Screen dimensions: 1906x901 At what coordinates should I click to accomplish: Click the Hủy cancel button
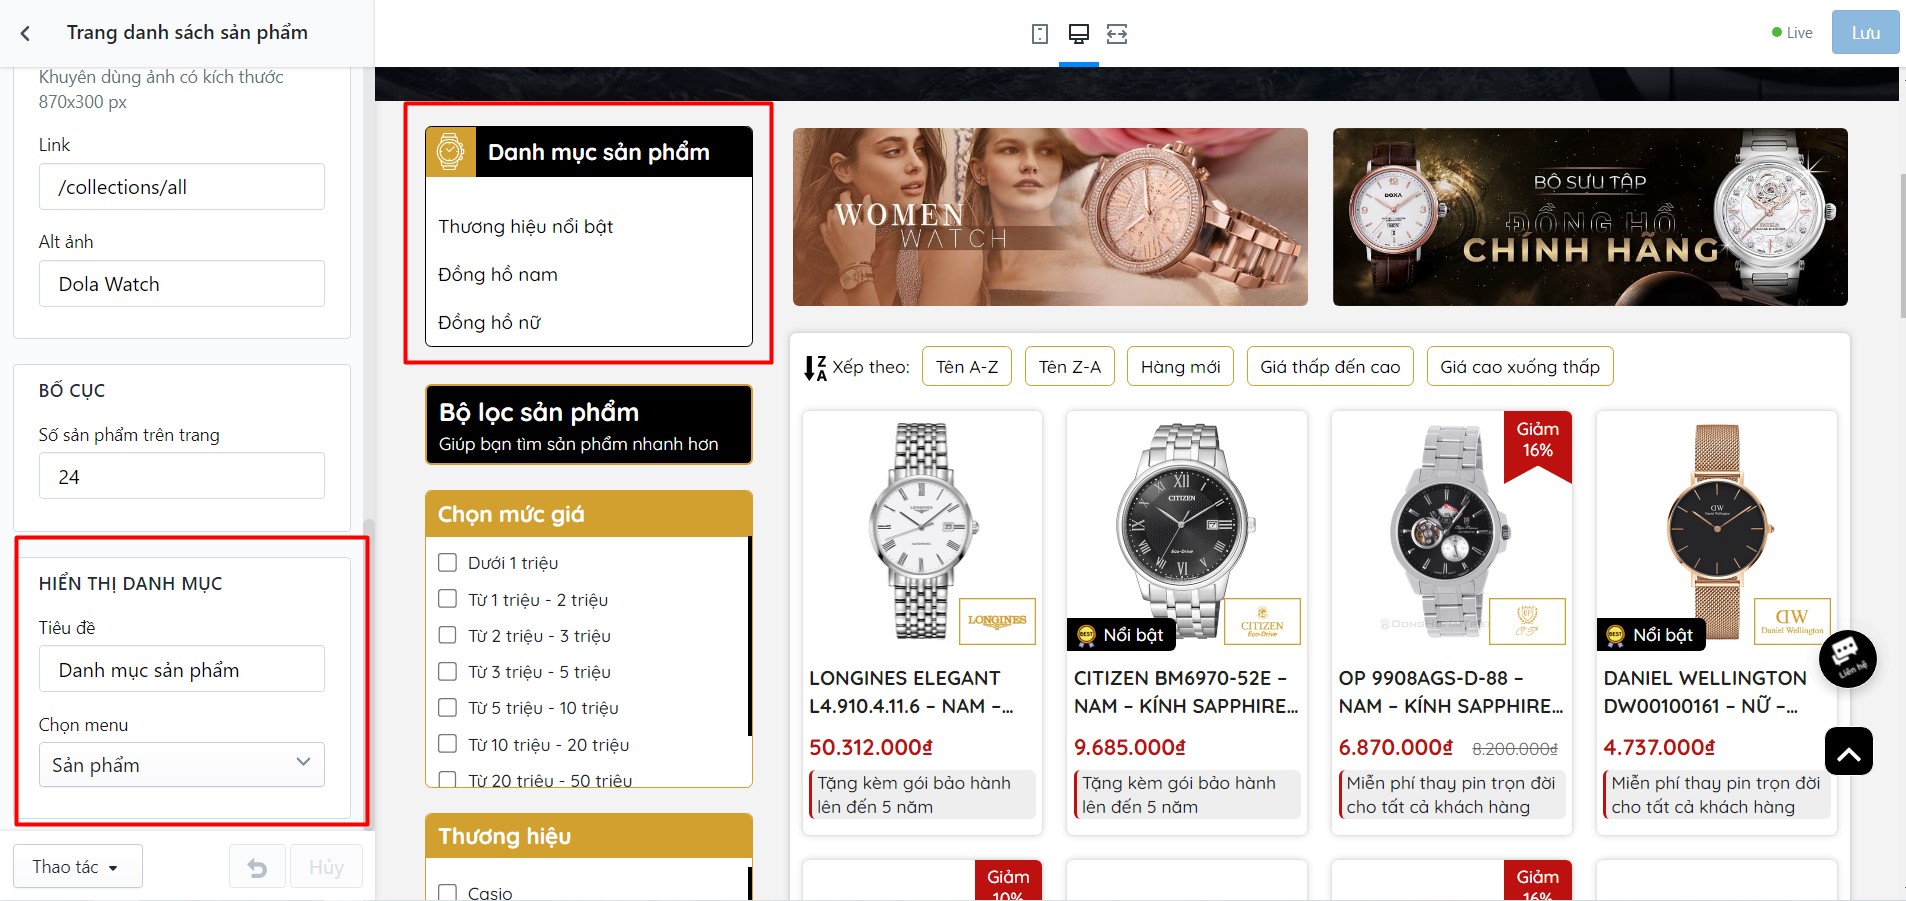pos(326,867)
